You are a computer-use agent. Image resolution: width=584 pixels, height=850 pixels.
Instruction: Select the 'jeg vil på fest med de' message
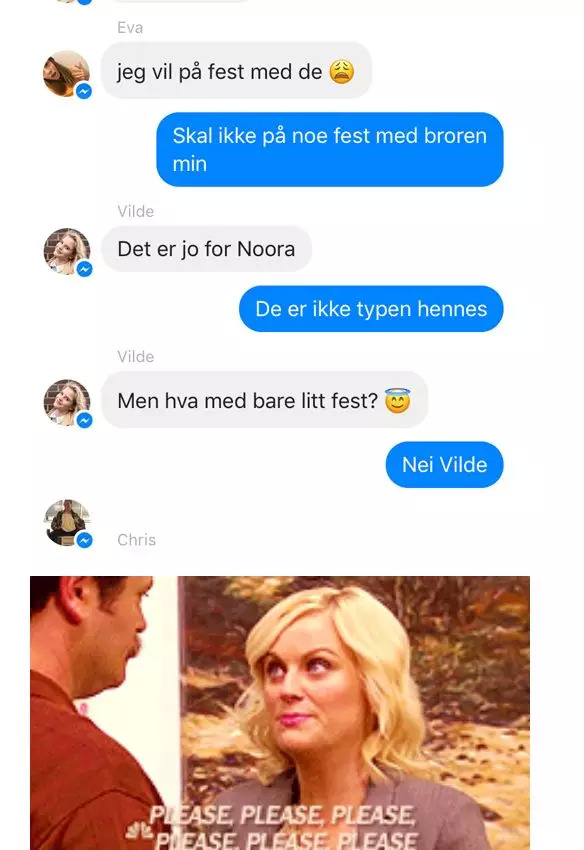tap(236, 70)
